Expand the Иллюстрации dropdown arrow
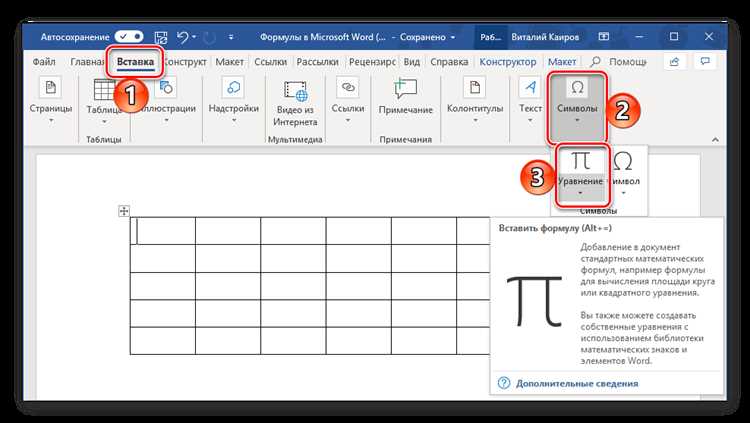This screenshot has width=750, height=423. (166, 120)
